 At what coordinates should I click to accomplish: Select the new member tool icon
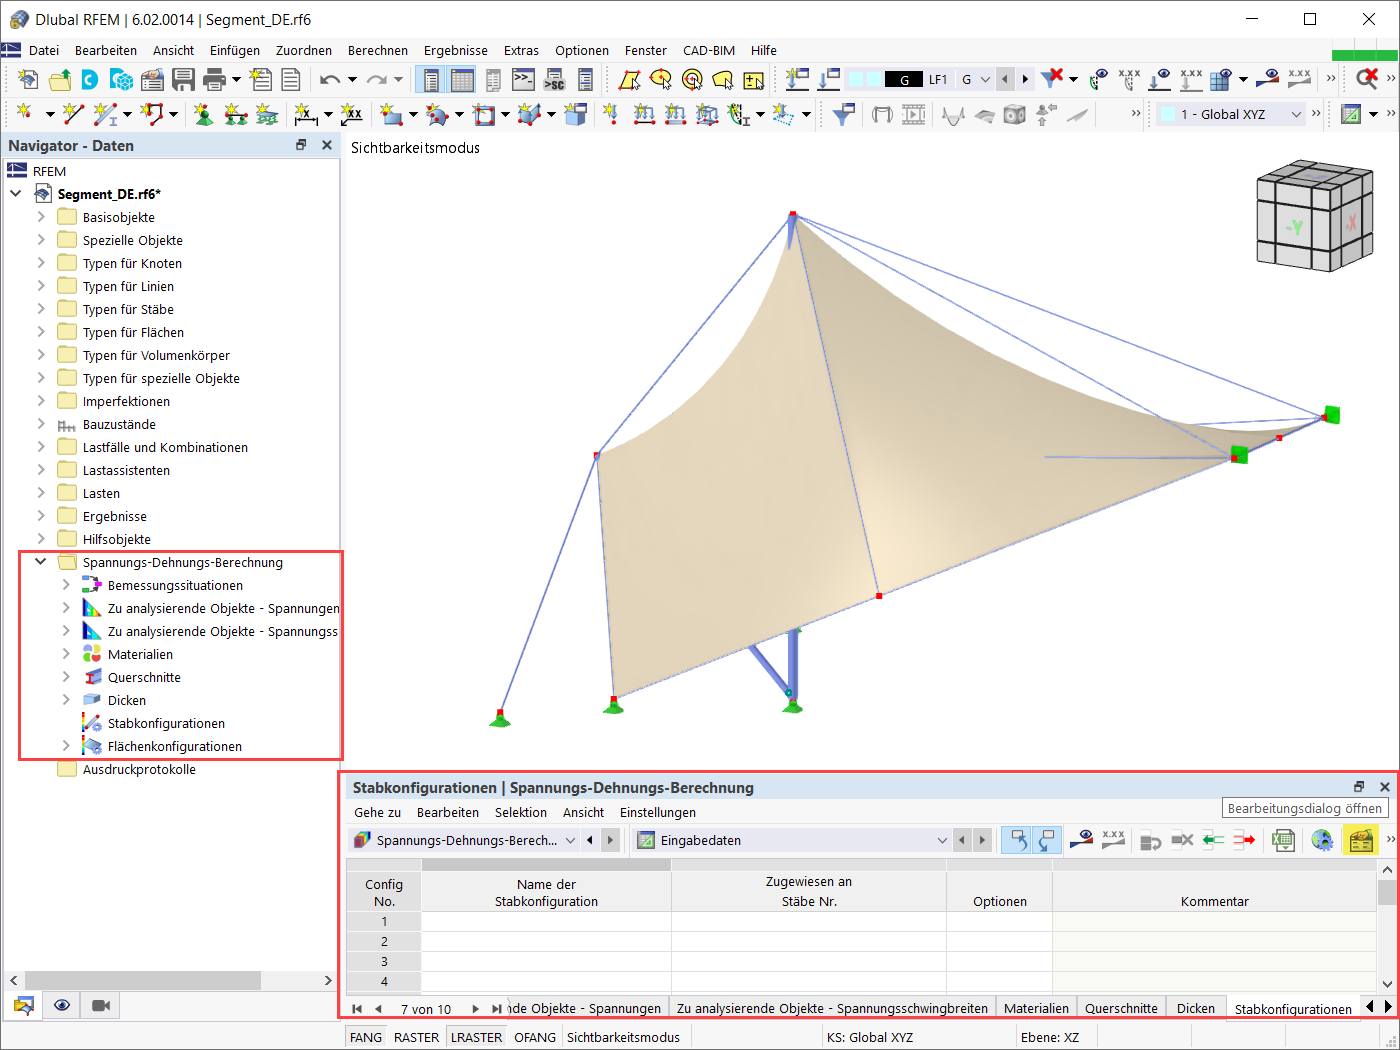click(x=104, y=115)
